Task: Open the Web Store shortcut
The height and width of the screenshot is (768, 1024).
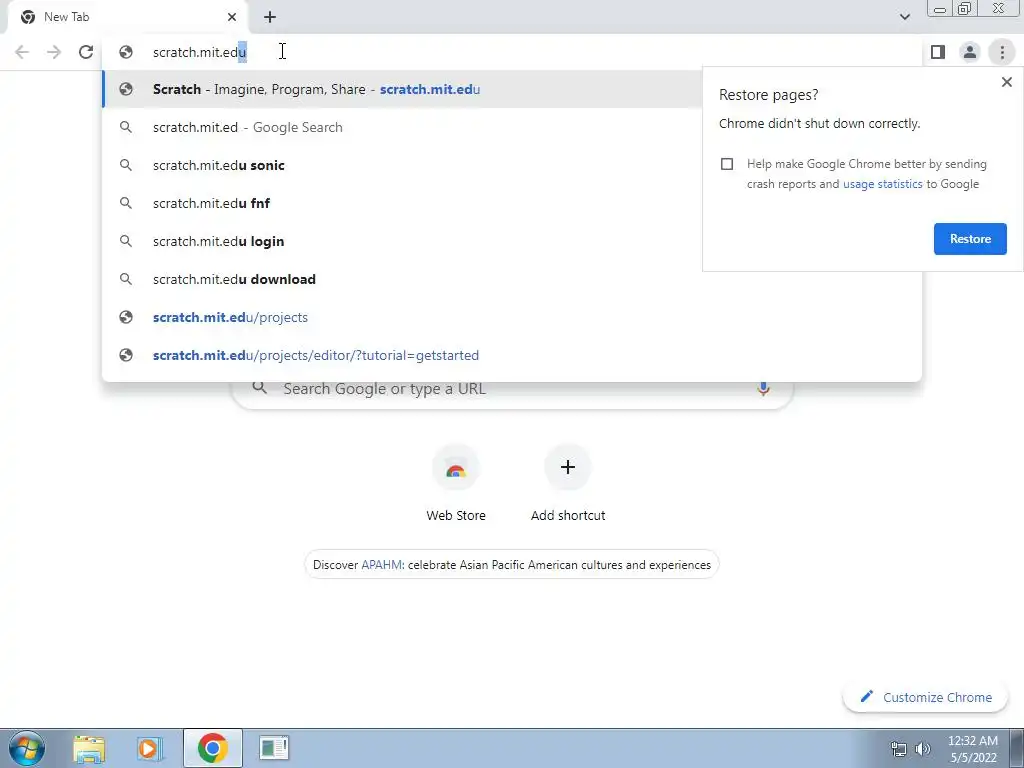Action: tap(456, 484)
